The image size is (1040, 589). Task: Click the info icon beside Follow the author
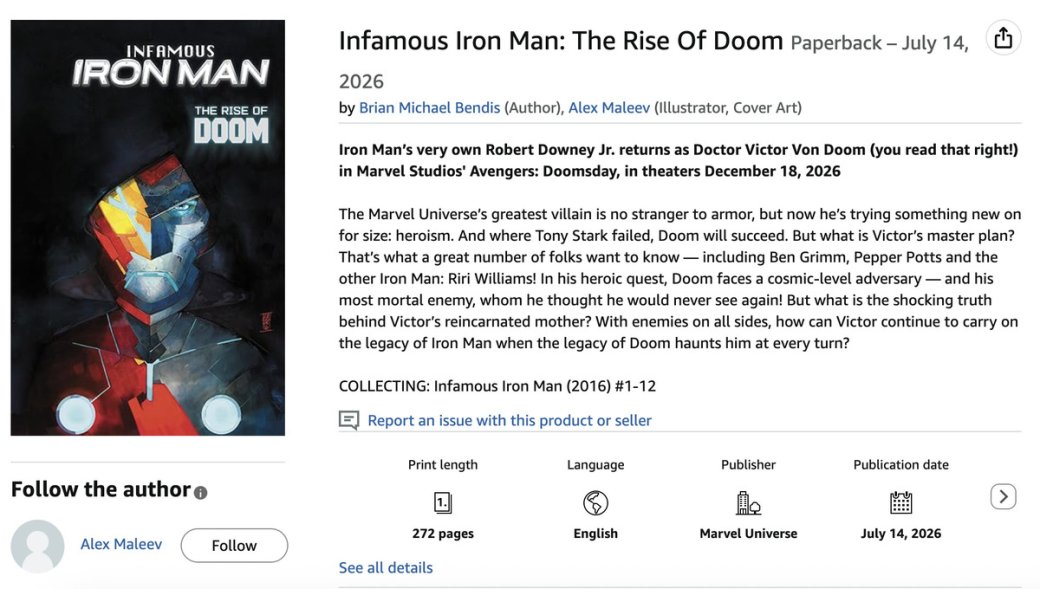click(201, 492)
